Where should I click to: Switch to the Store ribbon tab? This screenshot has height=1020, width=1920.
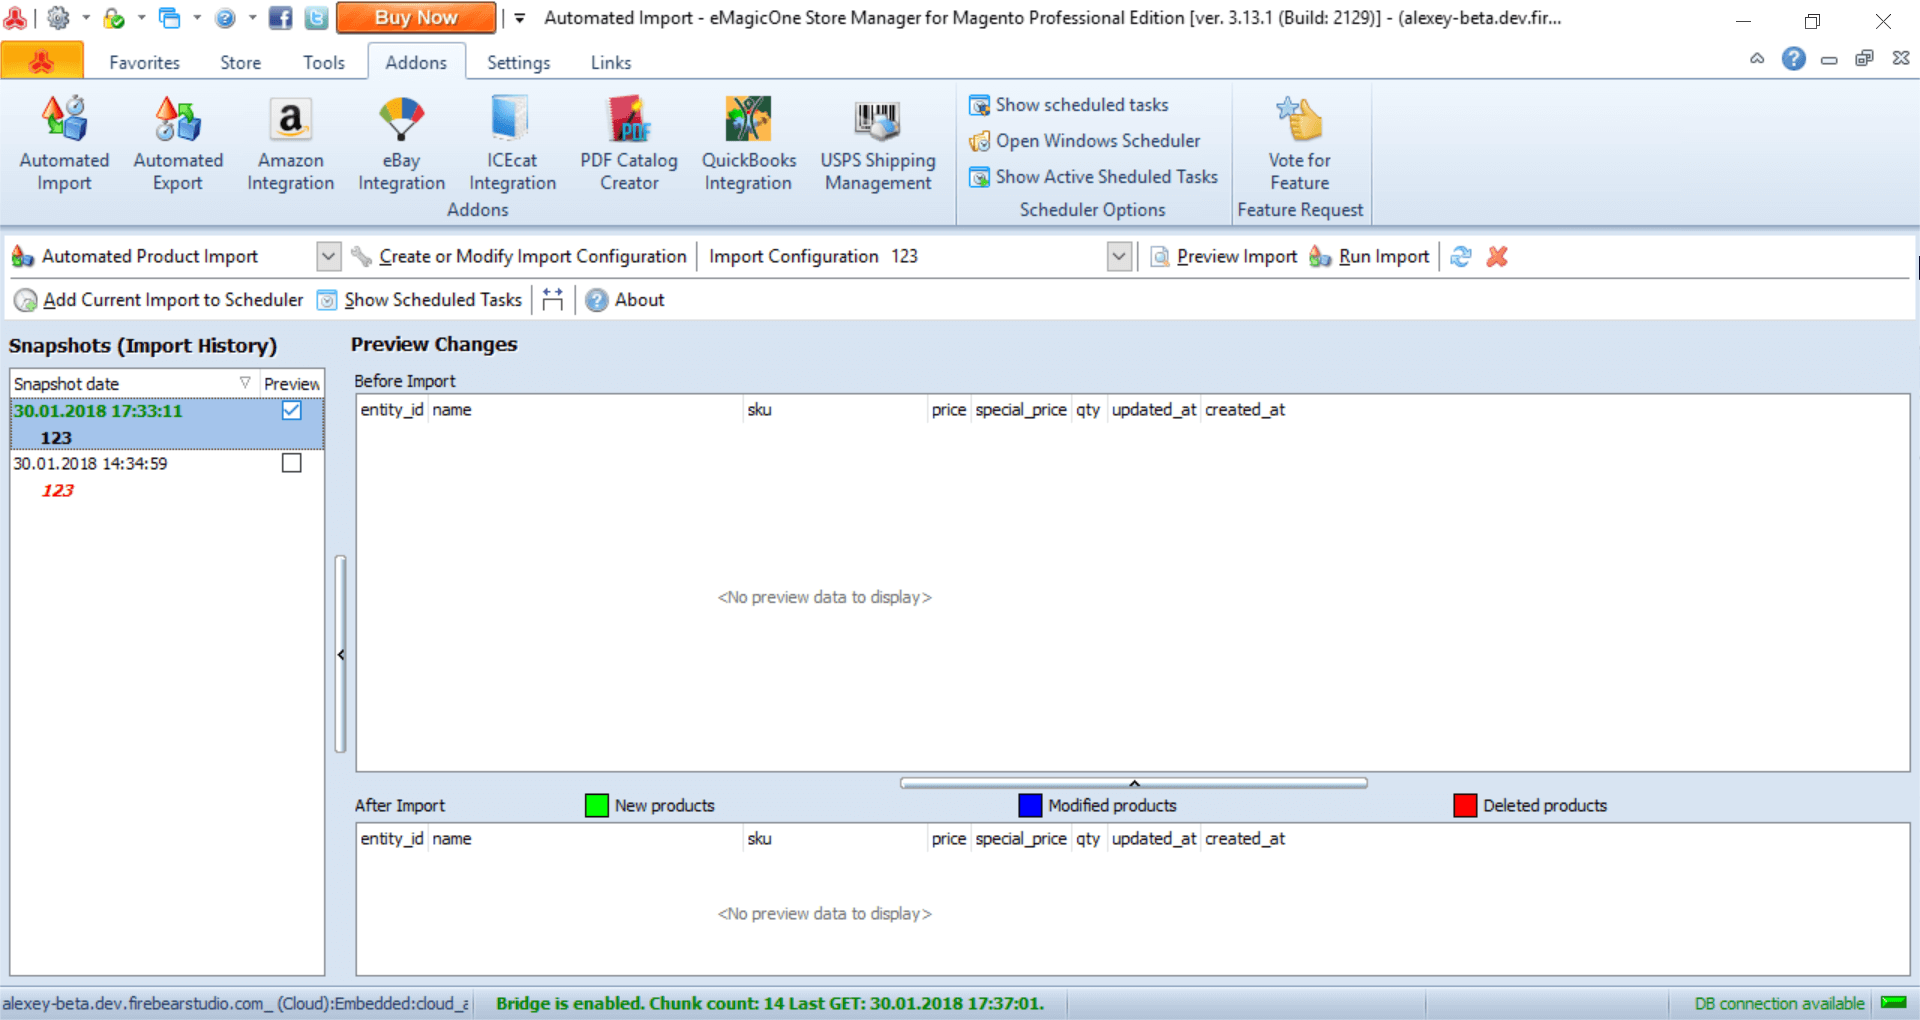[240, 63]
